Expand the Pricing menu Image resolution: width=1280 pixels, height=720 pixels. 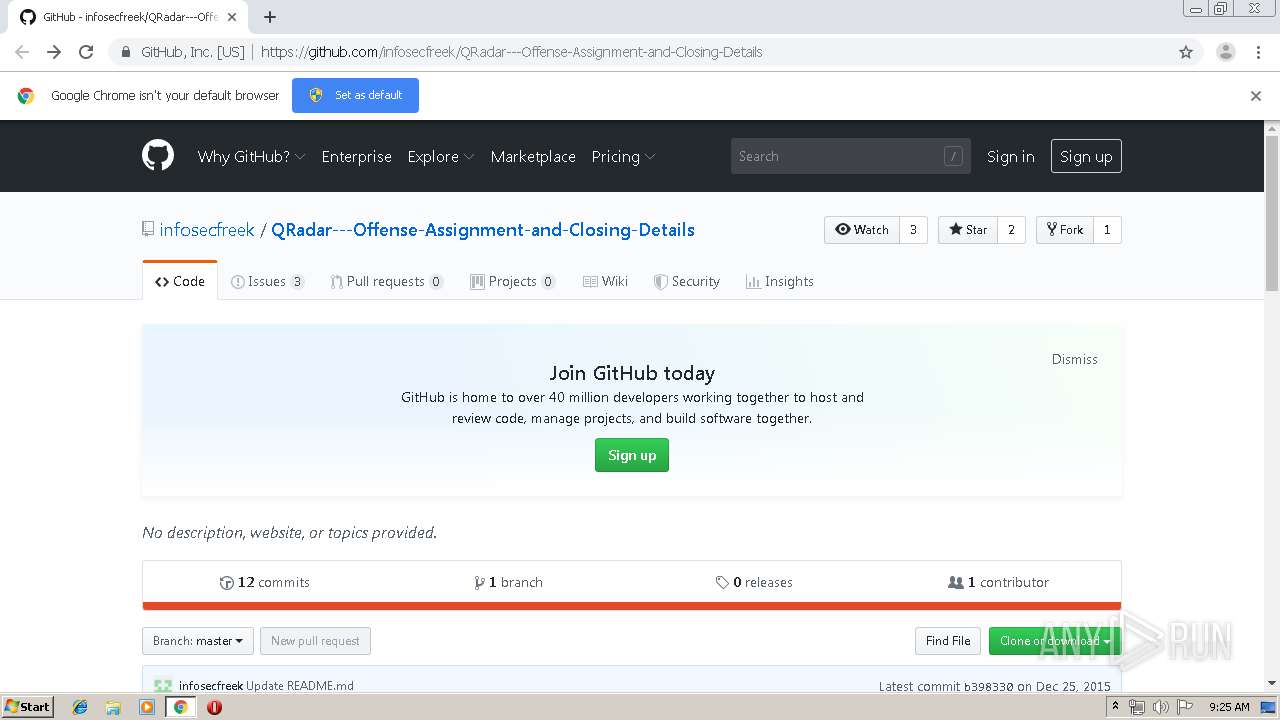pos(623,156)
